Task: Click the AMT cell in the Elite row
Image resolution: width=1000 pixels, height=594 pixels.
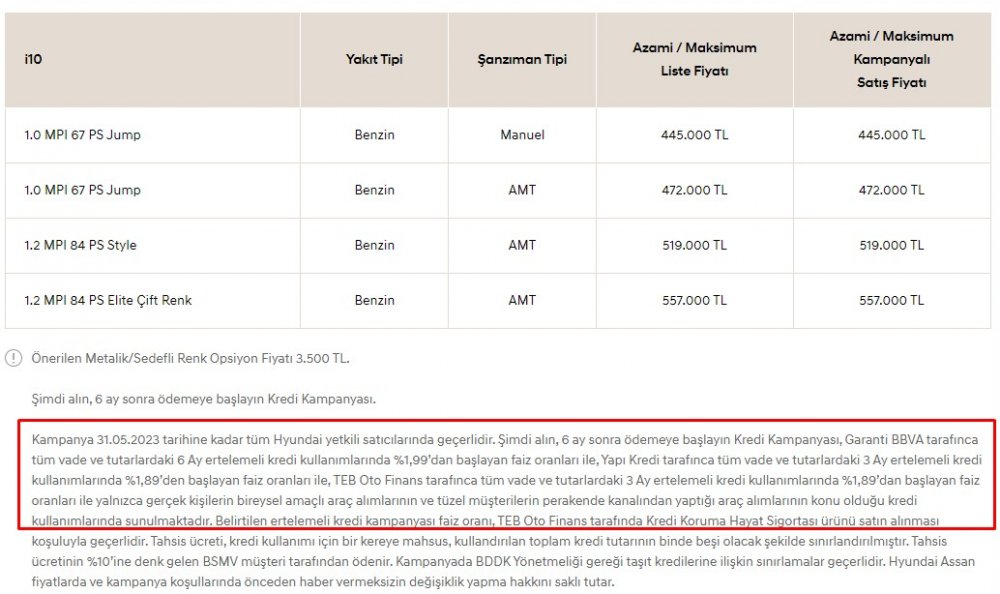Action: [x=522, y=301]
